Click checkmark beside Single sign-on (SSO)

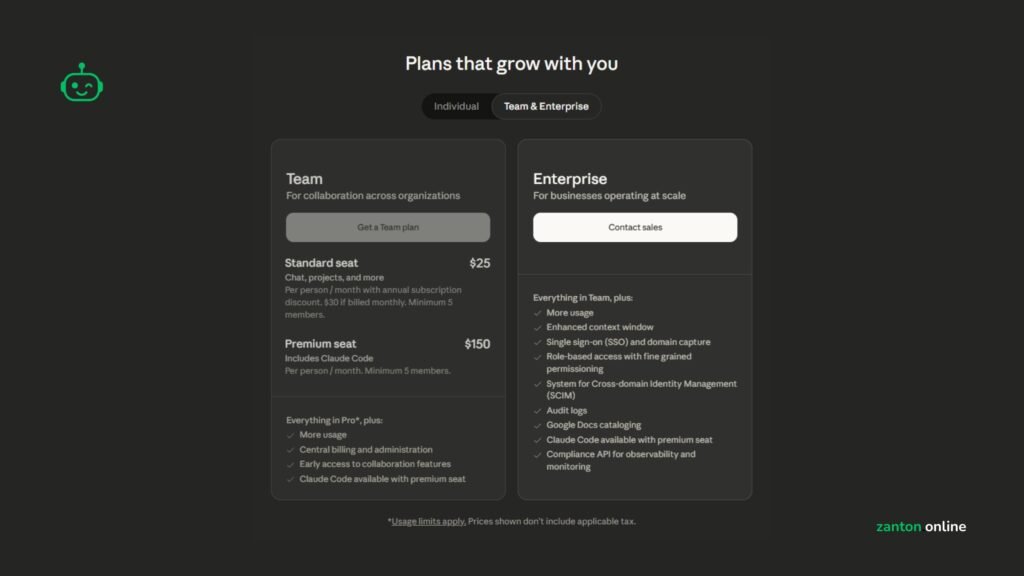tap(537, 342)
